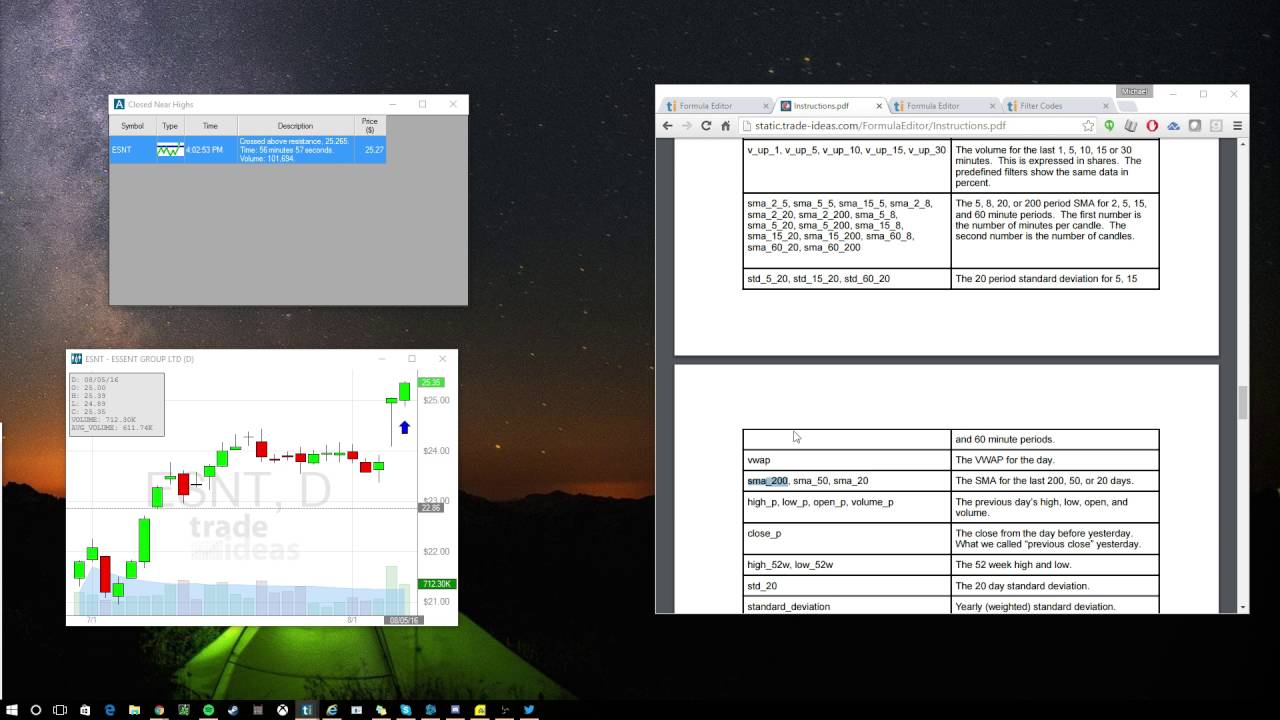The height and width of the screenshot is (720, 1280).
Task: Open the Filter Codes tab
Action: point(1057,106)
